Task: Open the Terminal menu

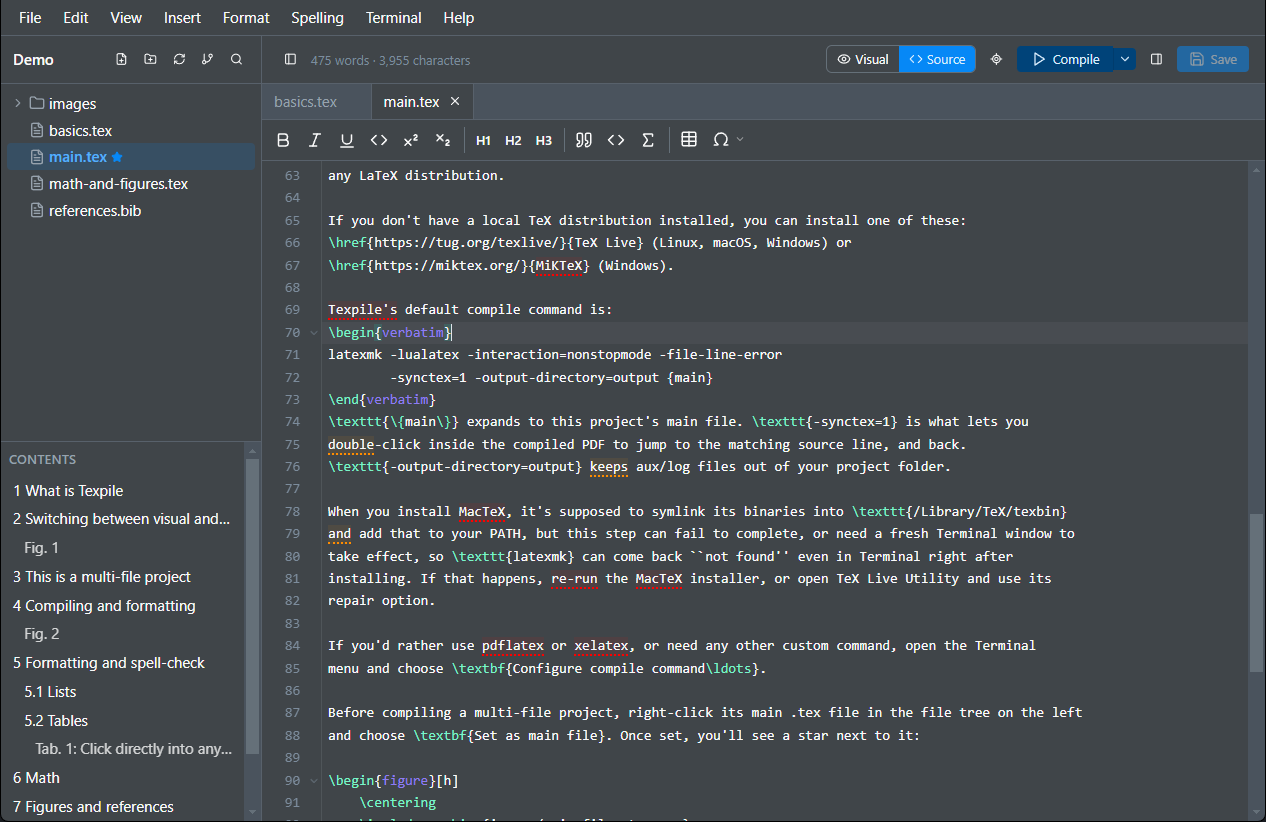Action: 394,18
